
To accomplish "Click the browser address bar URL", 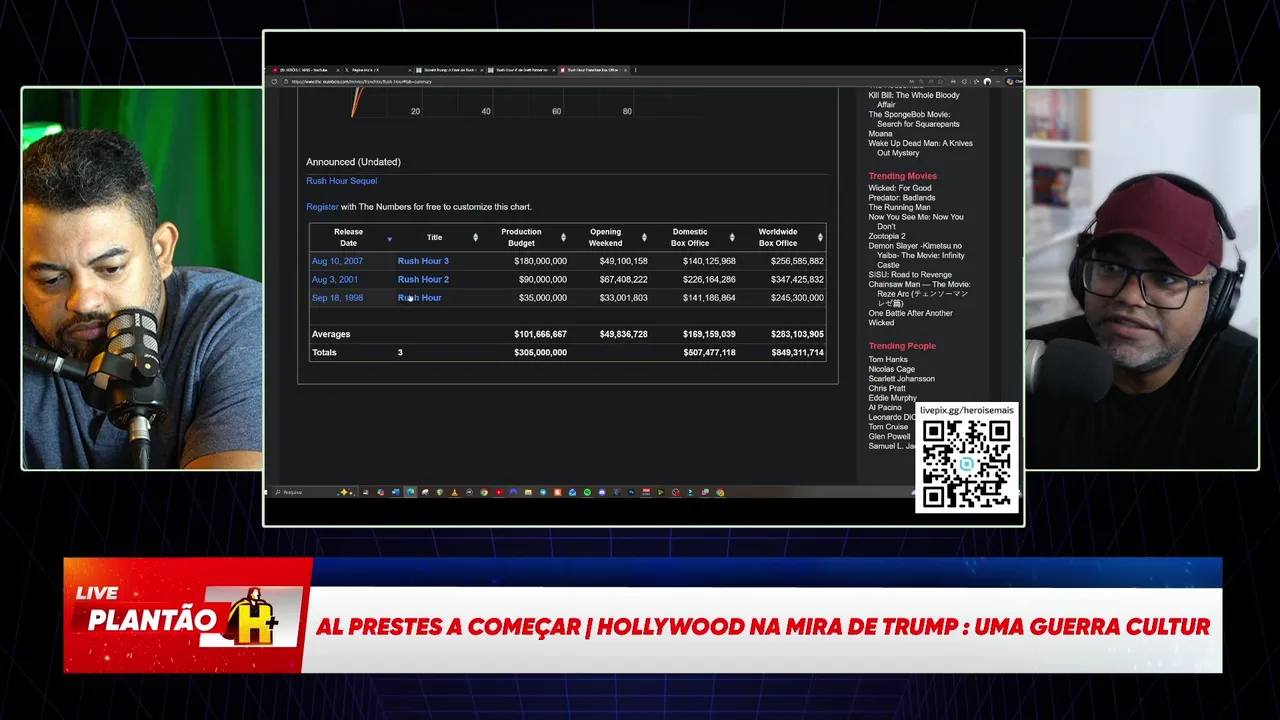I will [x=361, y=82].
